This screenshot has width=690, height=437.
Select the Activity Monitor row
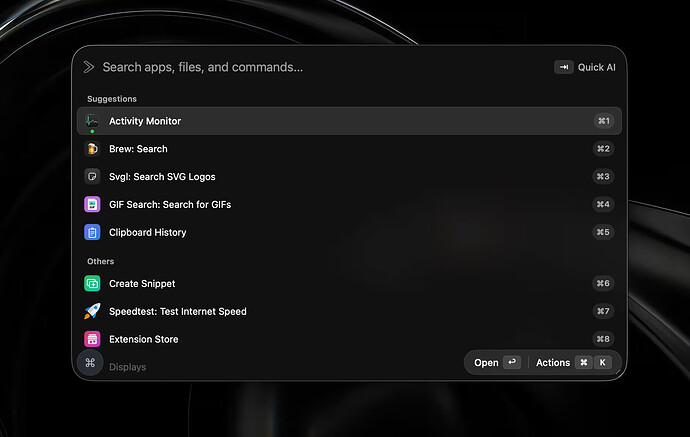click(349, 121)
